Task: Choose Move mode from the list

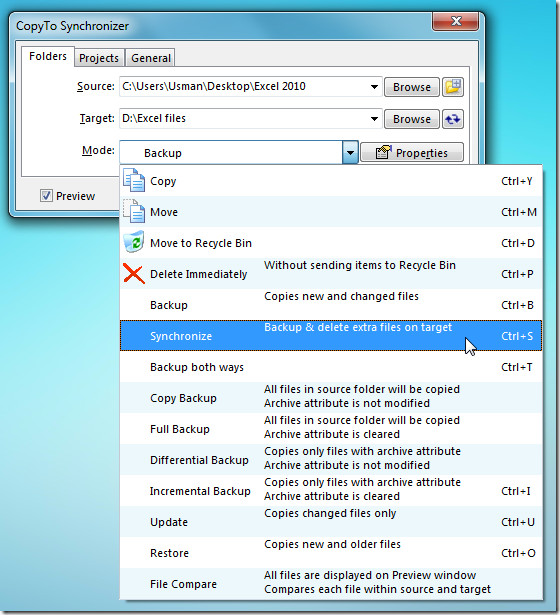Action: click(331, 211)
